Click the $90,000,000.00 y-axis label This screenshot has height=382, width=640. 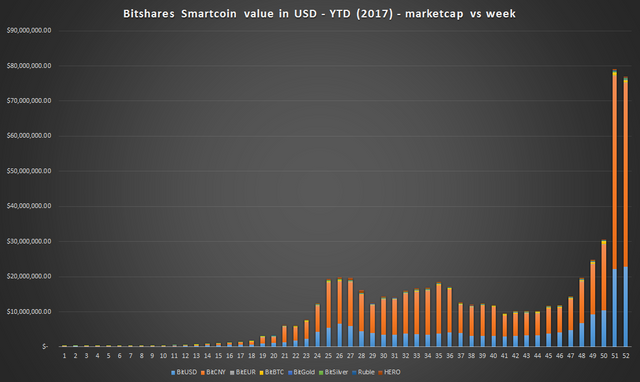coord(29,31)
